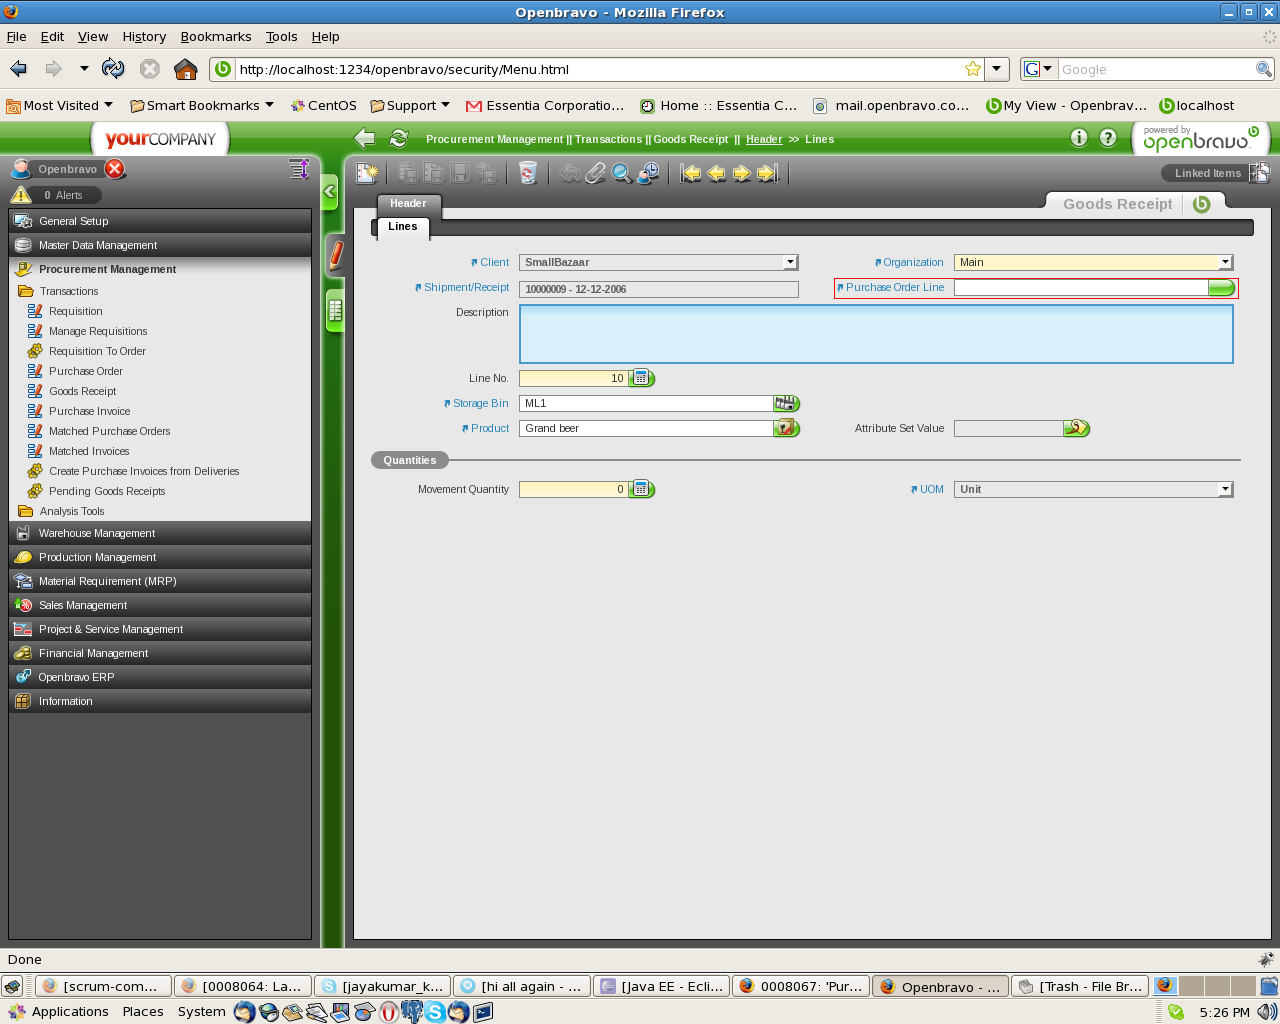
Task: Expand the Warehouse Management menu section
Action: coord(160,533)
